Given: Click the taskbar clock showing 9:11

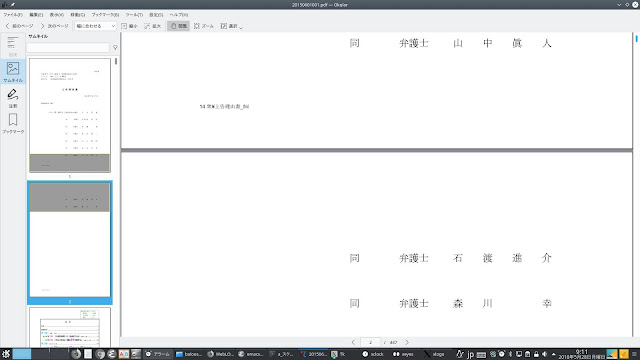Looking at the screenshot, I should [x=582, y=354].
